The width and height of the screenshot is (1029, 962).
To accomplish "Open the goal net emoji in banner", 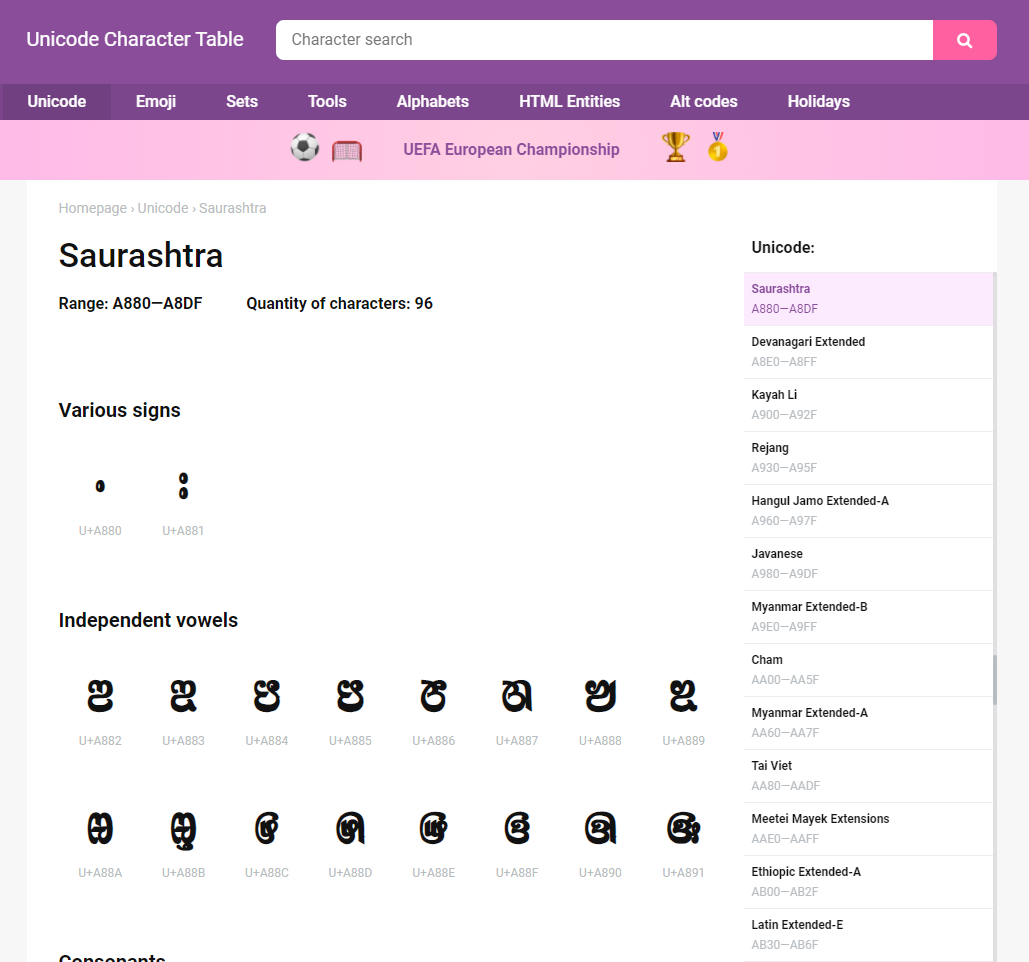I will (347, 150).
